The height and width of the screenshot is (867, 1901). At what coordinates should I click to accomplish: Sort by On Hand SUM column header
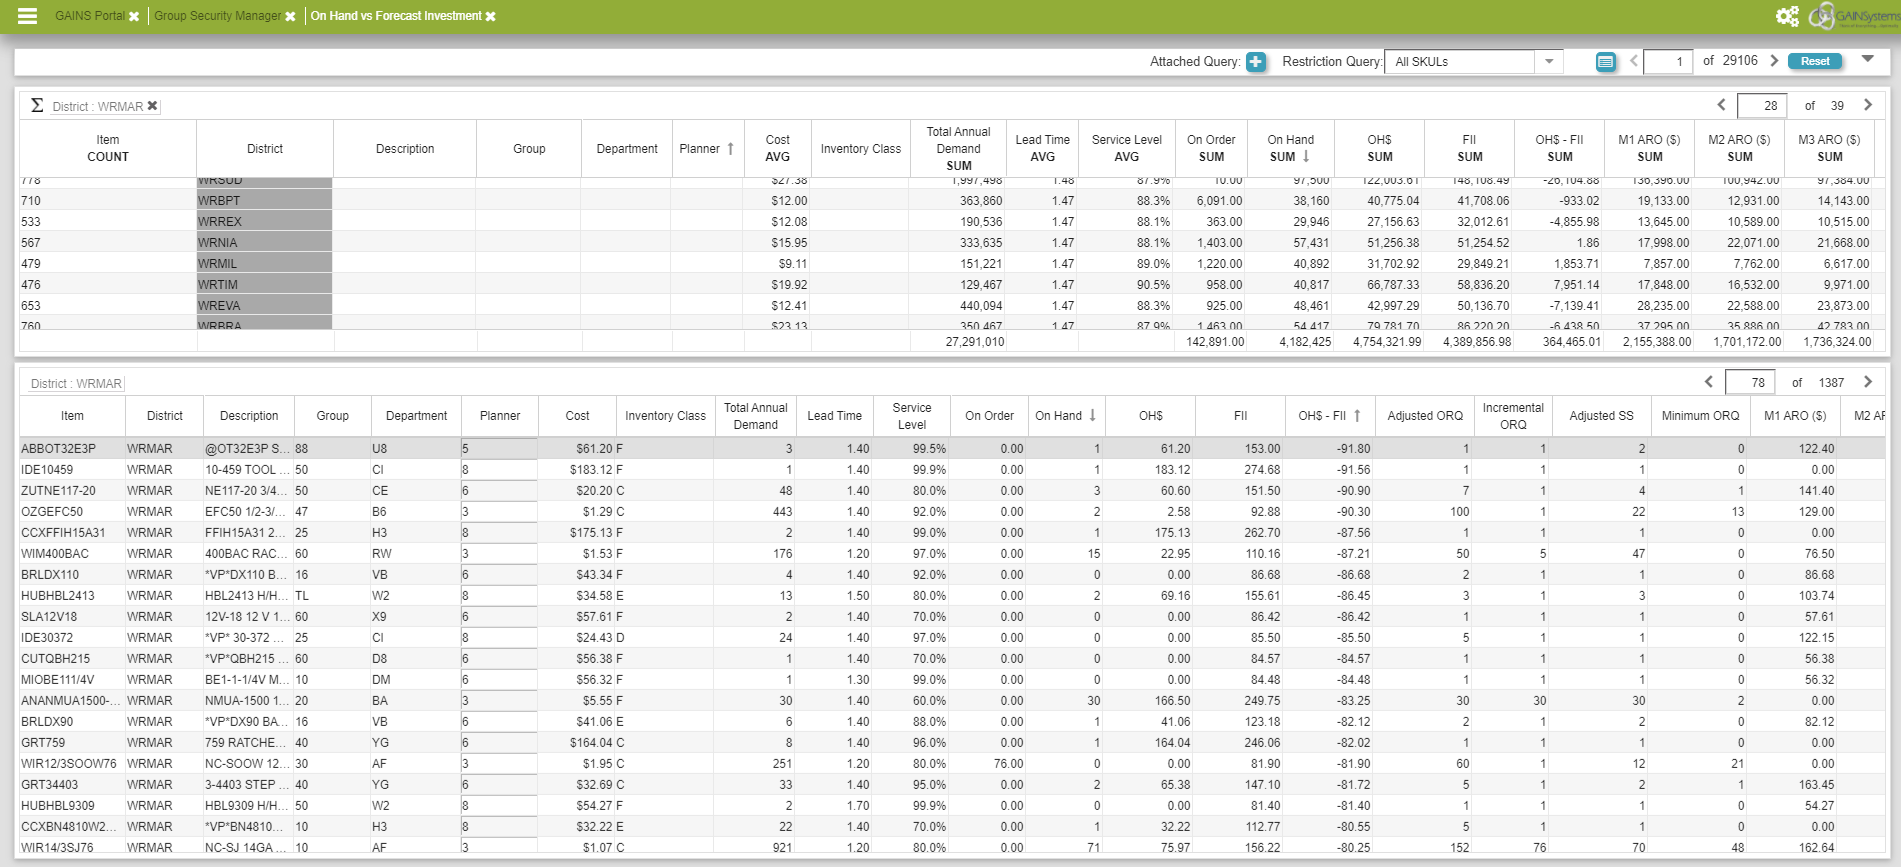pyautogui.click(x=1290, y=148)
